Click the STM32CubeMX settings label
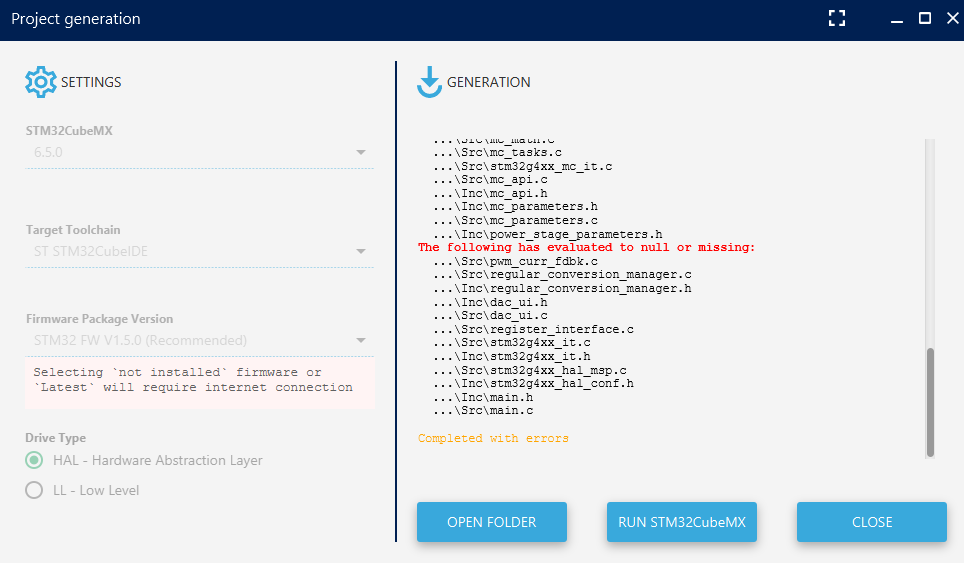Screen dimensions: 964x563 (69, 131)
